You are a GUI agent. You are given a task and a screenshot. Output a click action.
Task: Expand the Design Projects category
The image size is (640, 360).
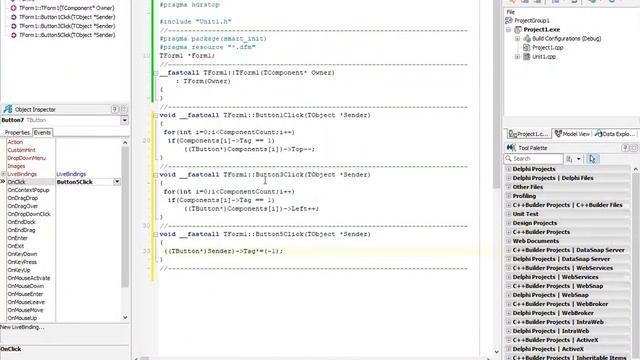(509, 223)
